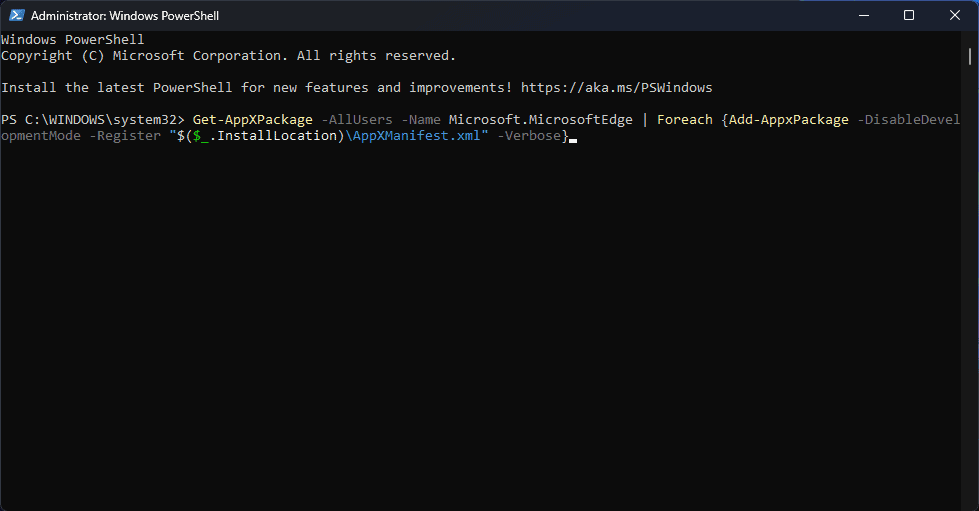Click the Get-AppXPackage command text

tap(252, 120)
